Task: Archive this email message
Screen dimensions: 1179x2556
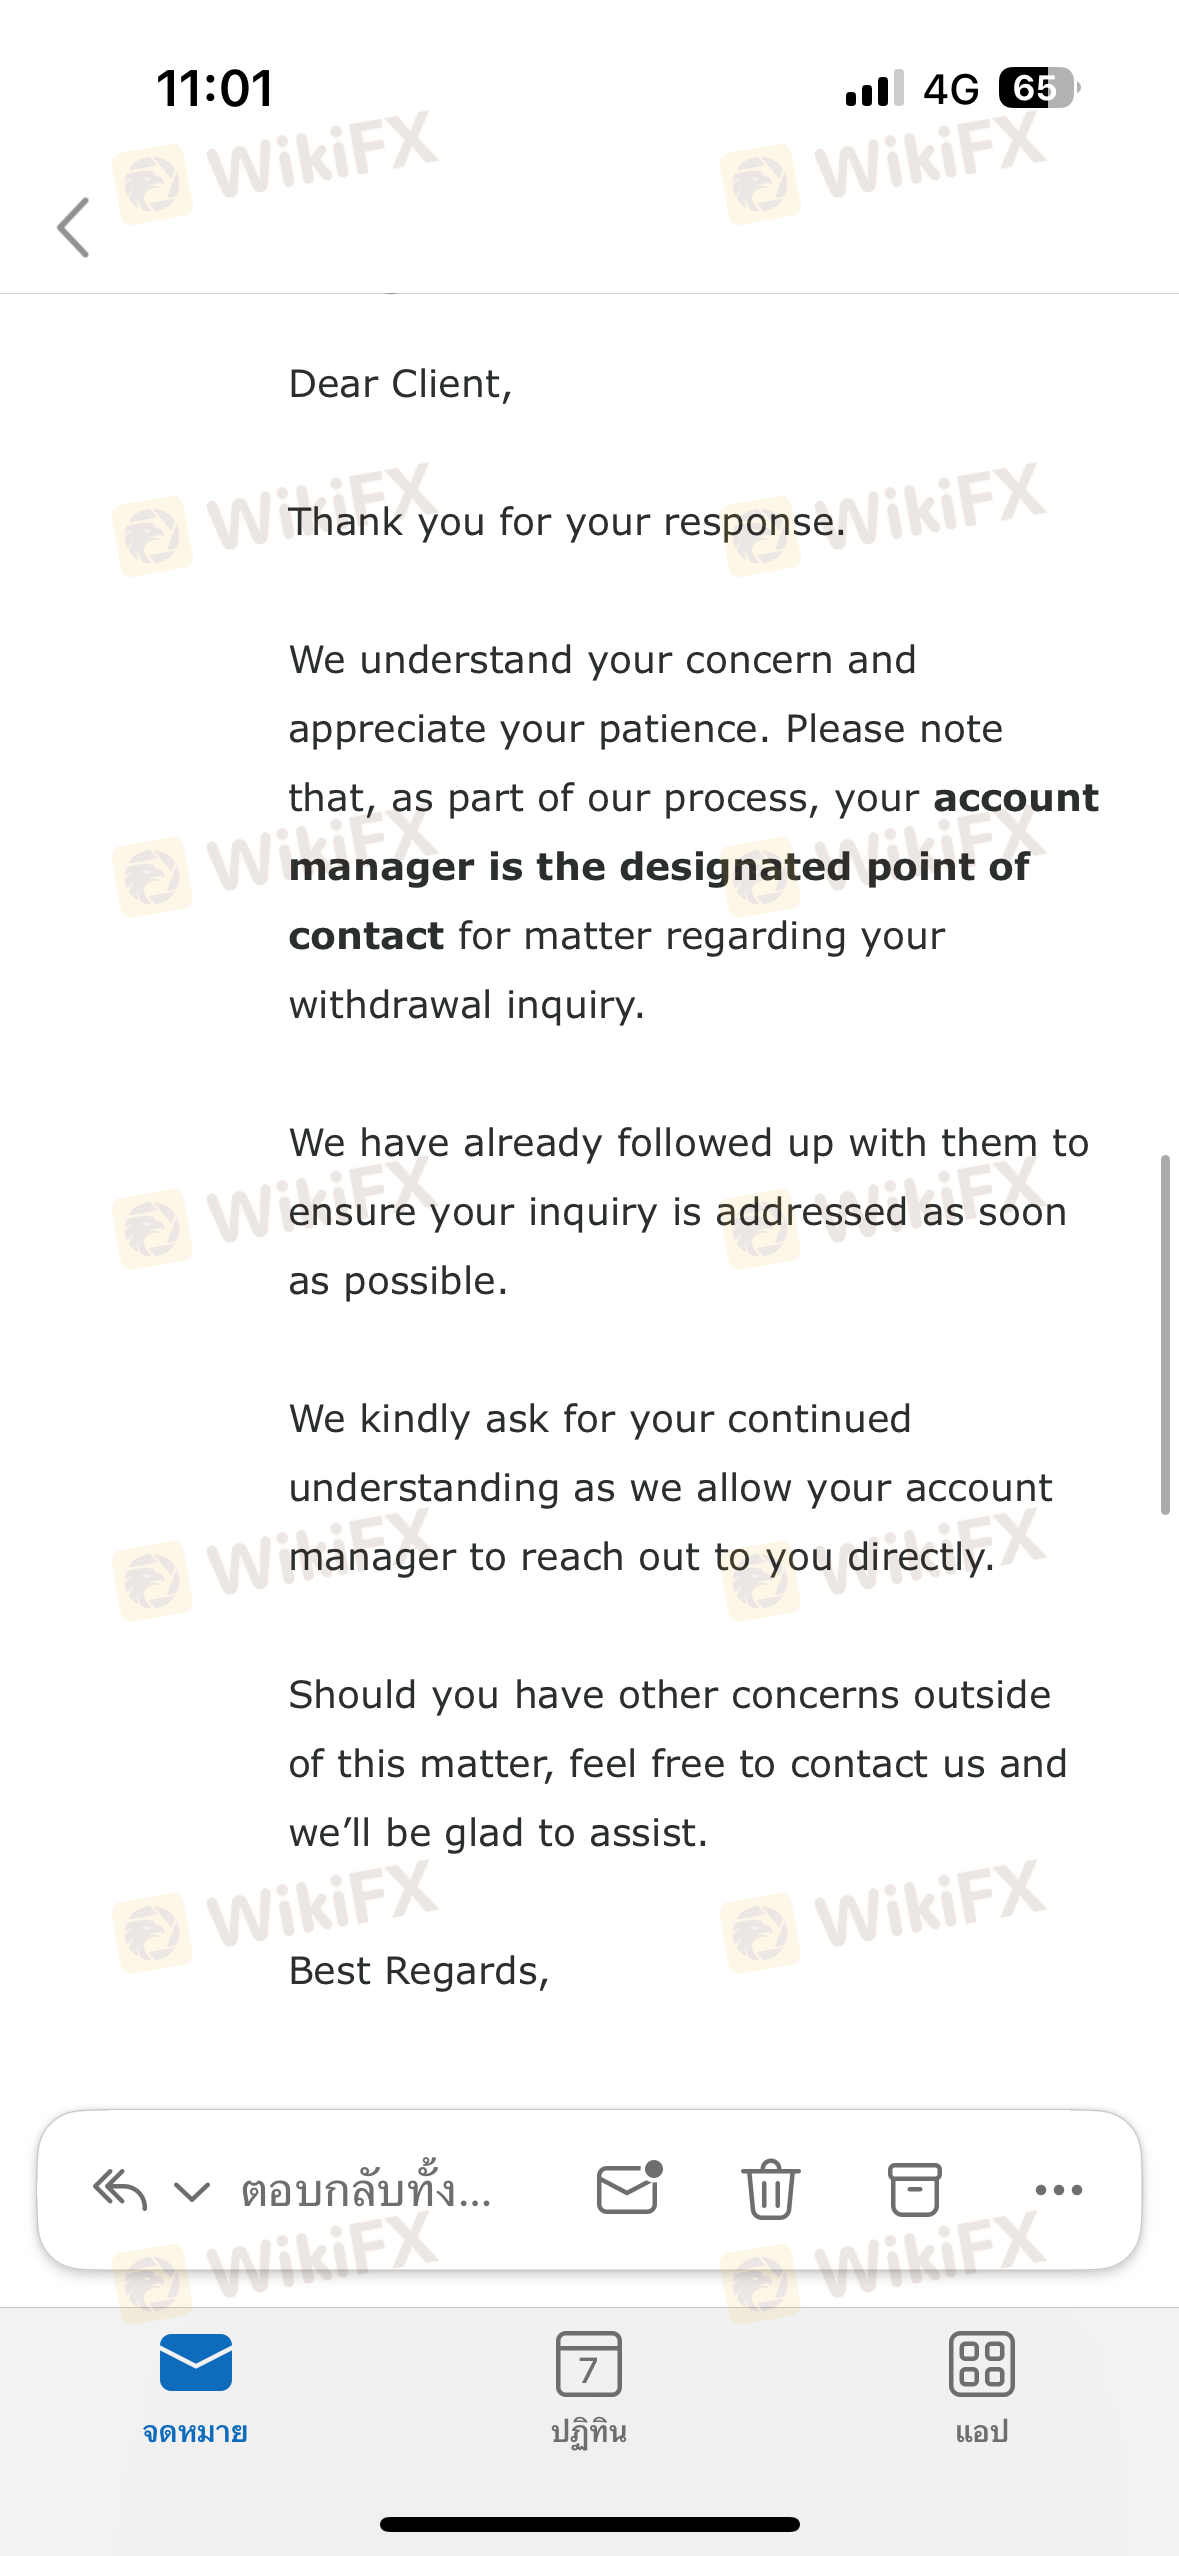Action: point(914,2189)
